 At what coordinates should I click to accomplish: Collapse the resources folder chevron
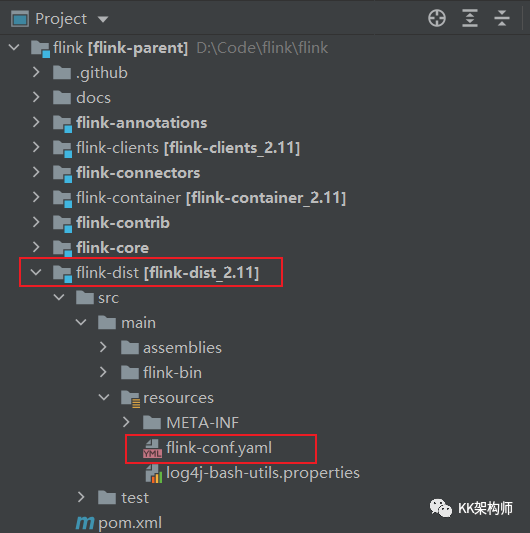pos(104,397)
